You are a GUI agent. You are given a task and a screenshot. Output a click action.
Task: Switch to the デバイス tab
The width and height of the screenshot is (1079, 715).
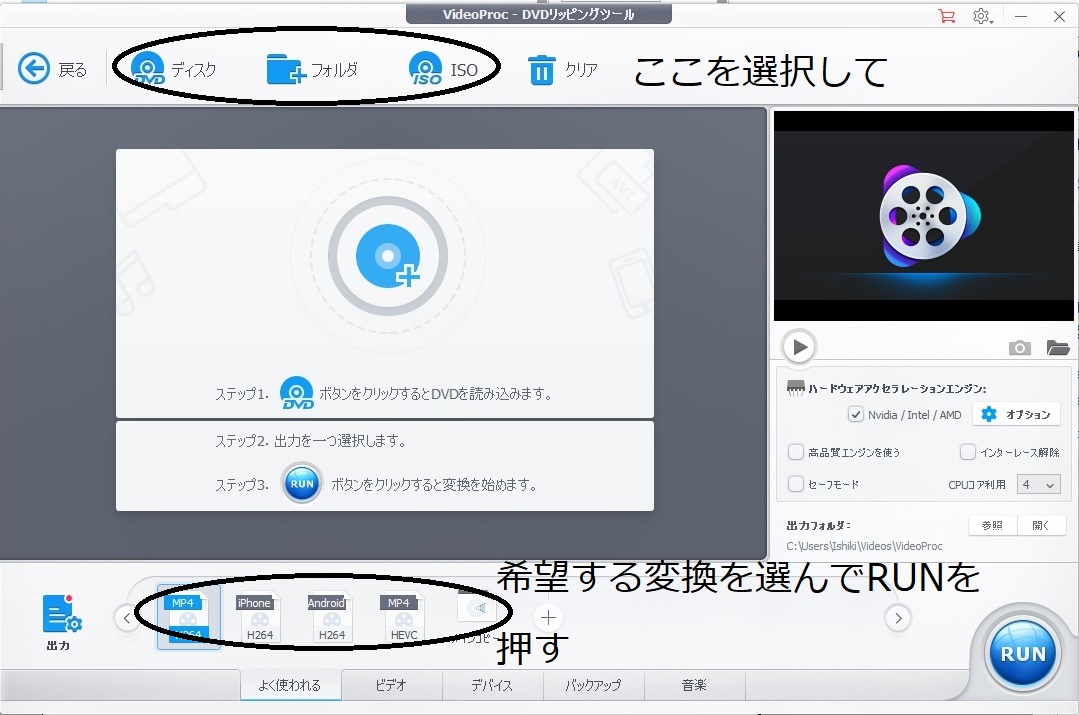[x=492, y=685]
